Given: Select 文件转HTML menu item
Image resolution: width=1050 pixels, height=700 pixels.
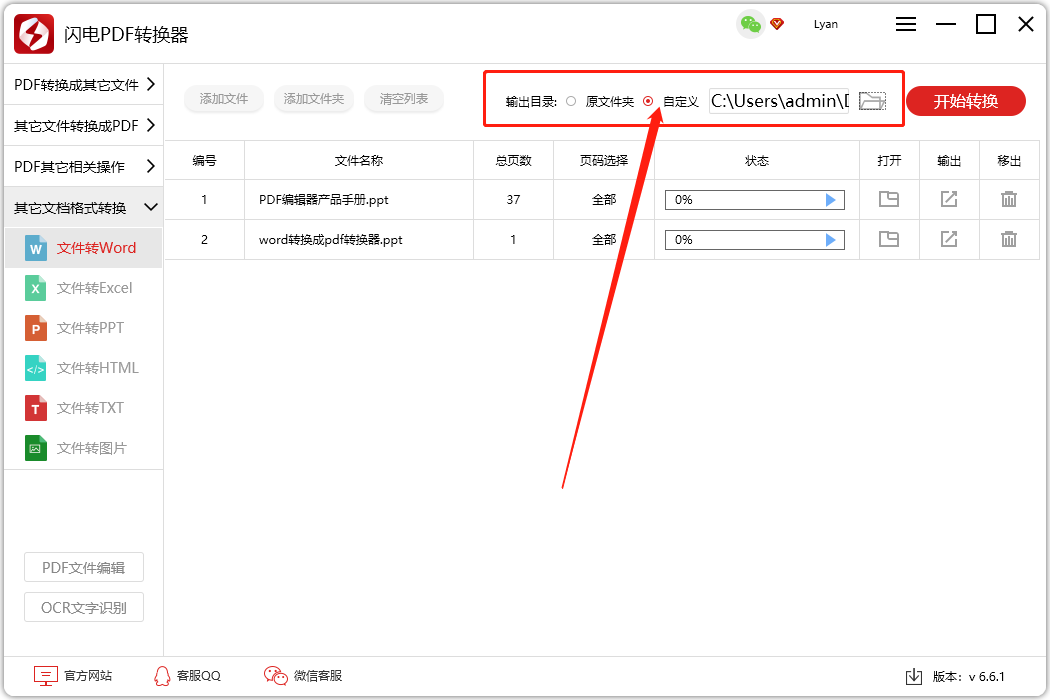Looking at the screenshot, I should pos(84,368).
